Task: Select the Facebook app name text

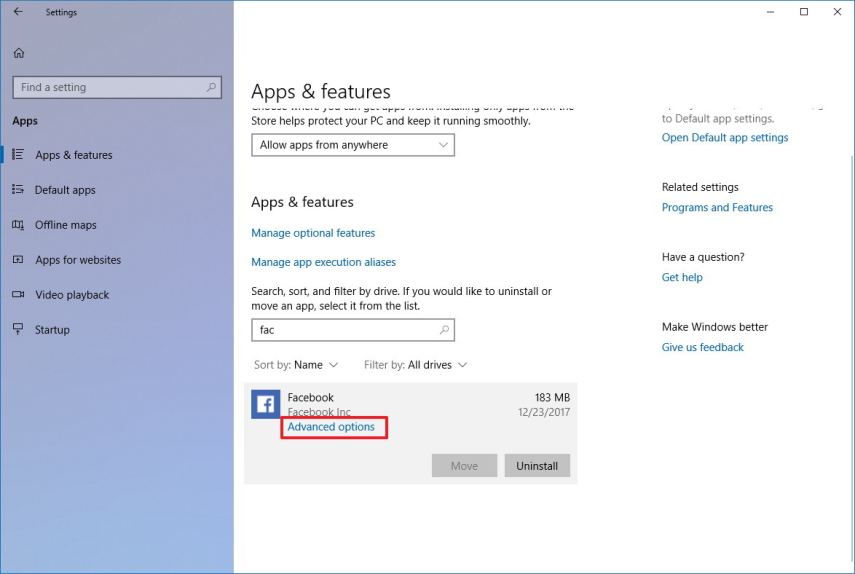Action: (310, 397)
